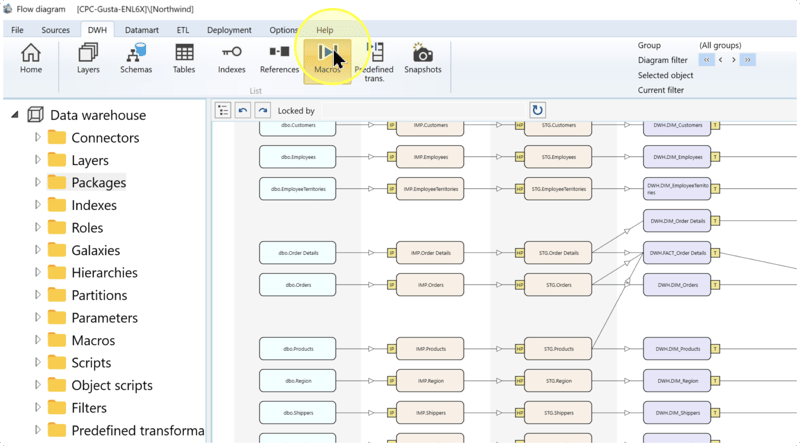Select the DWH ribbon tab

97,30
